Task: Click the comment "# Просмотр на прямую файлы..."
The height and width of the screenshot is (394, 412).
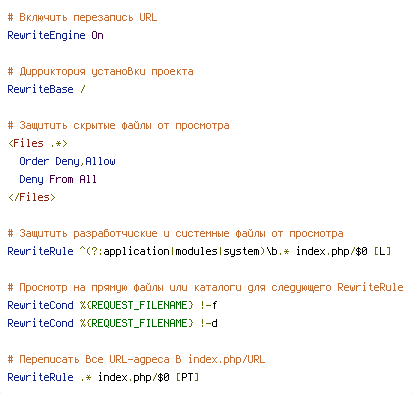Action: pyautogui.click(x=205, y=287)
